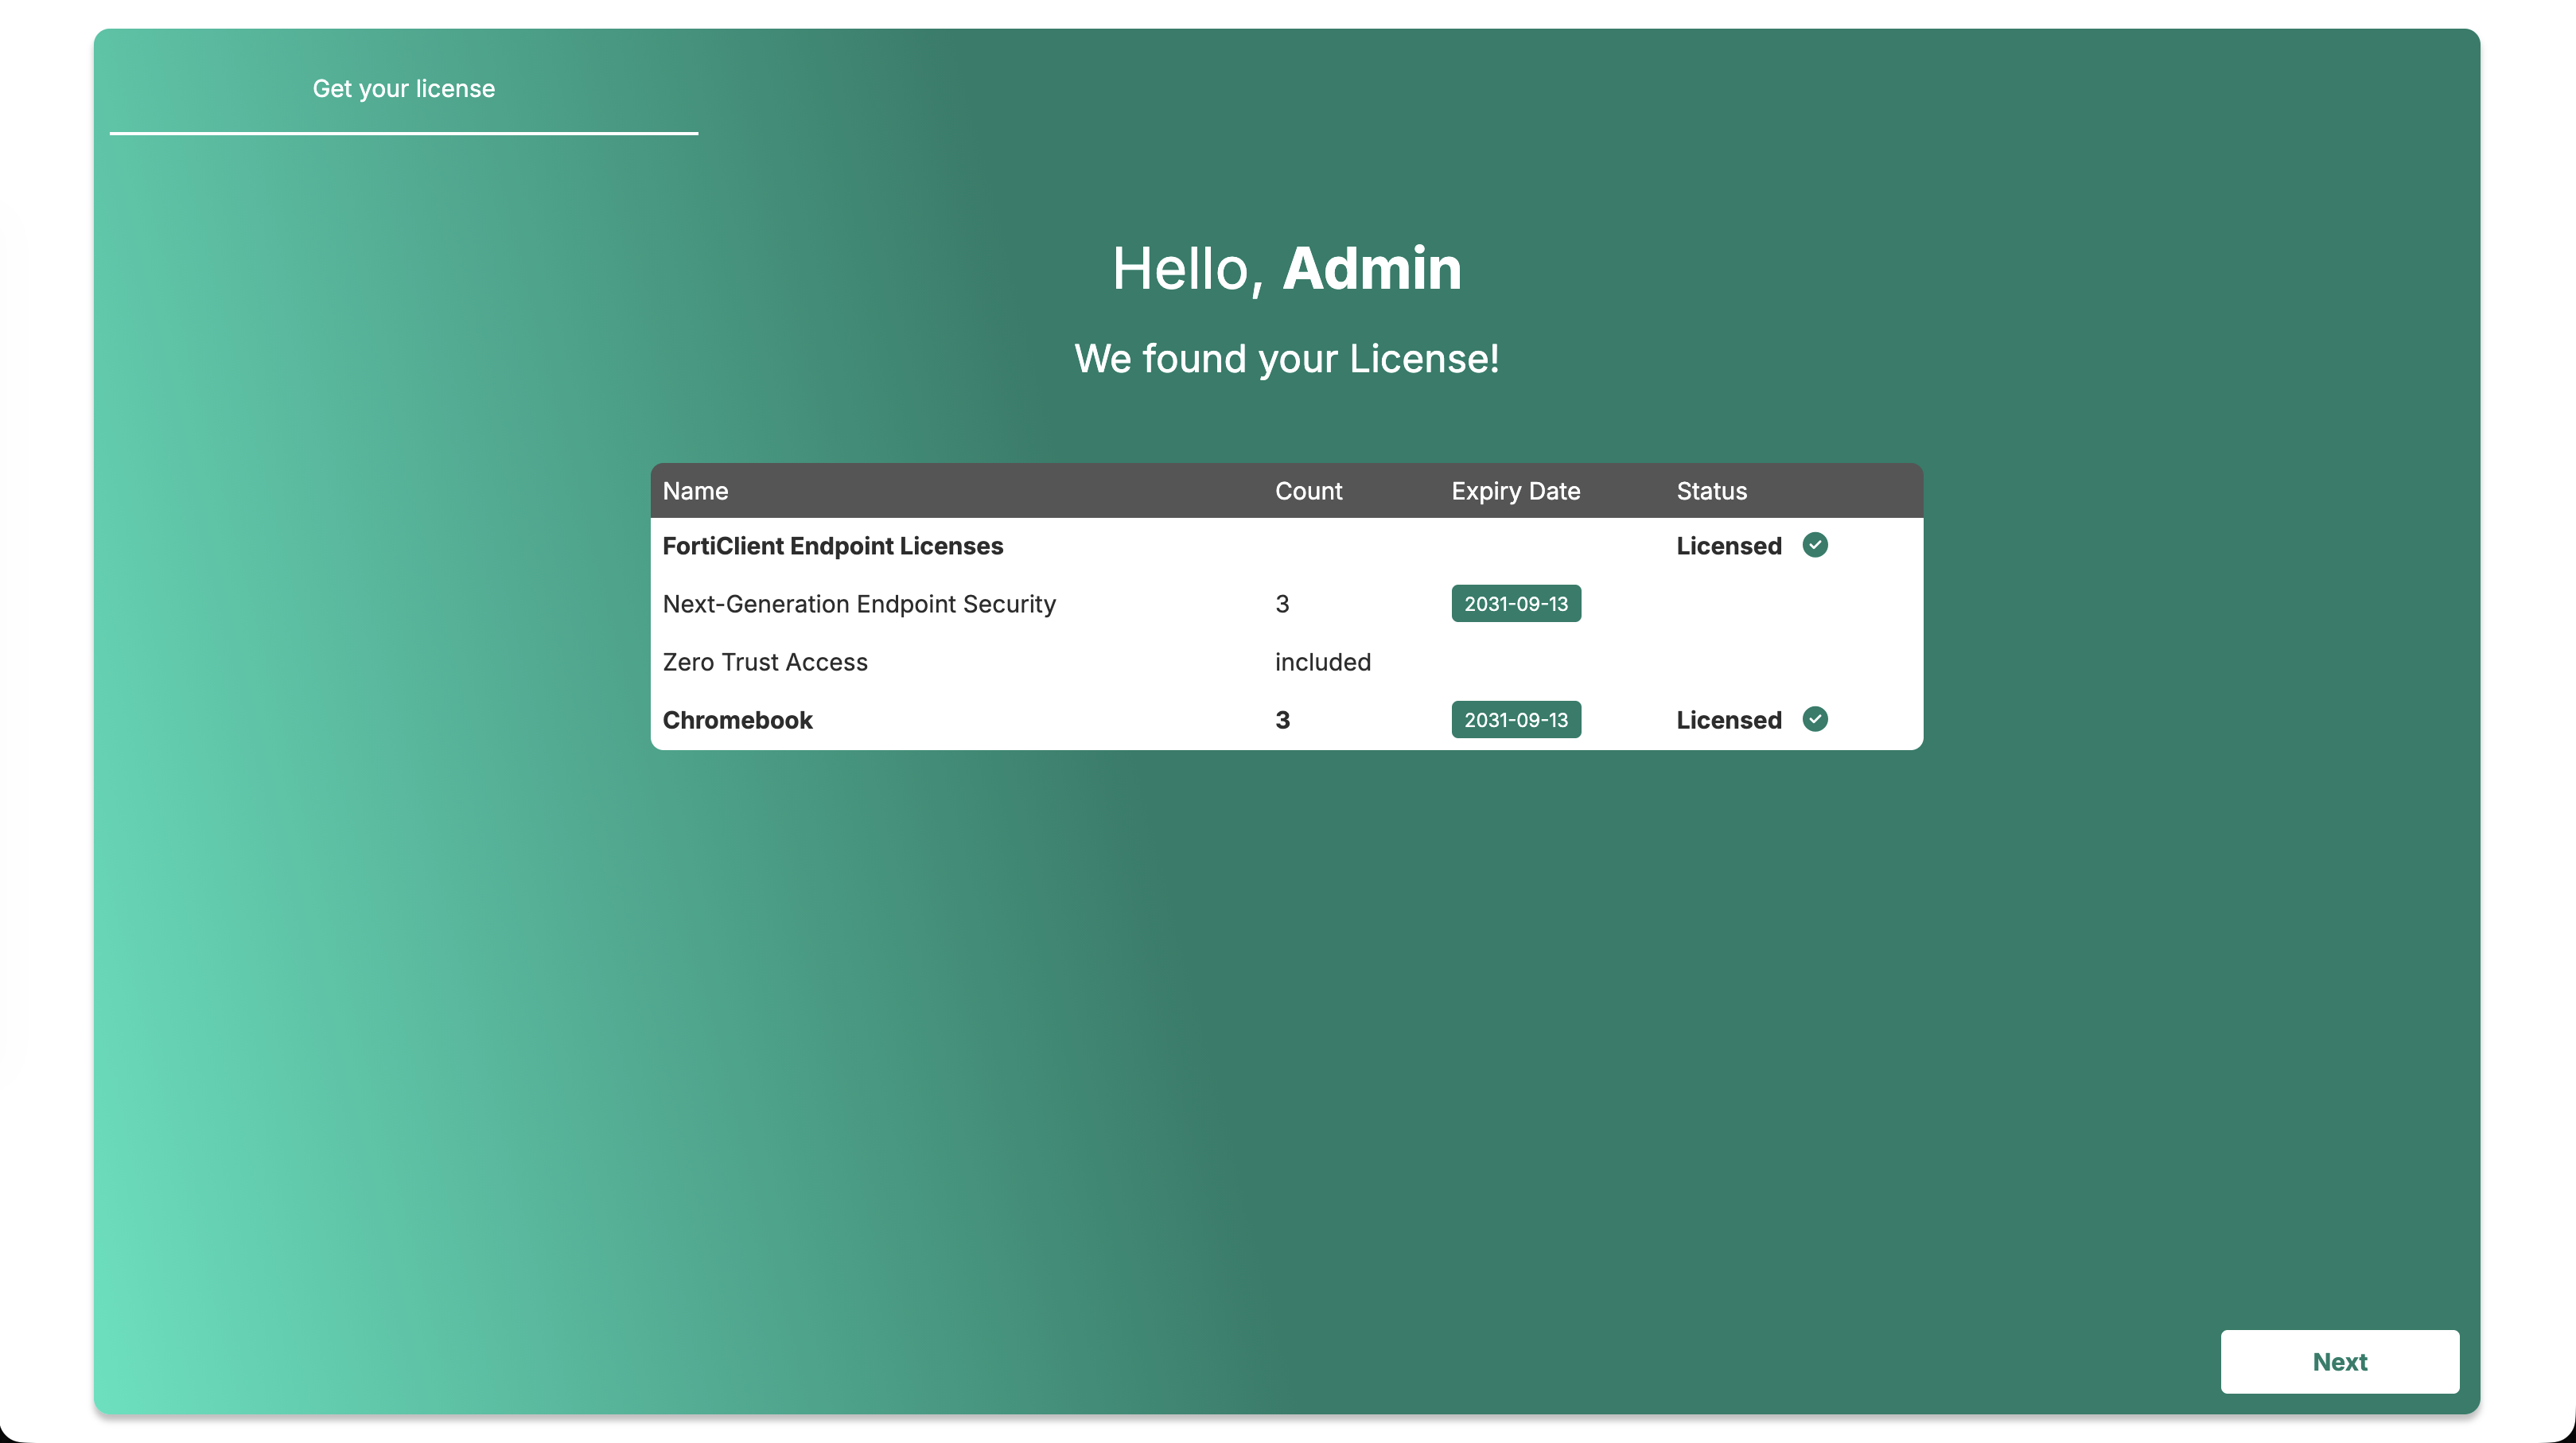Select the Get your license tab

403,89
